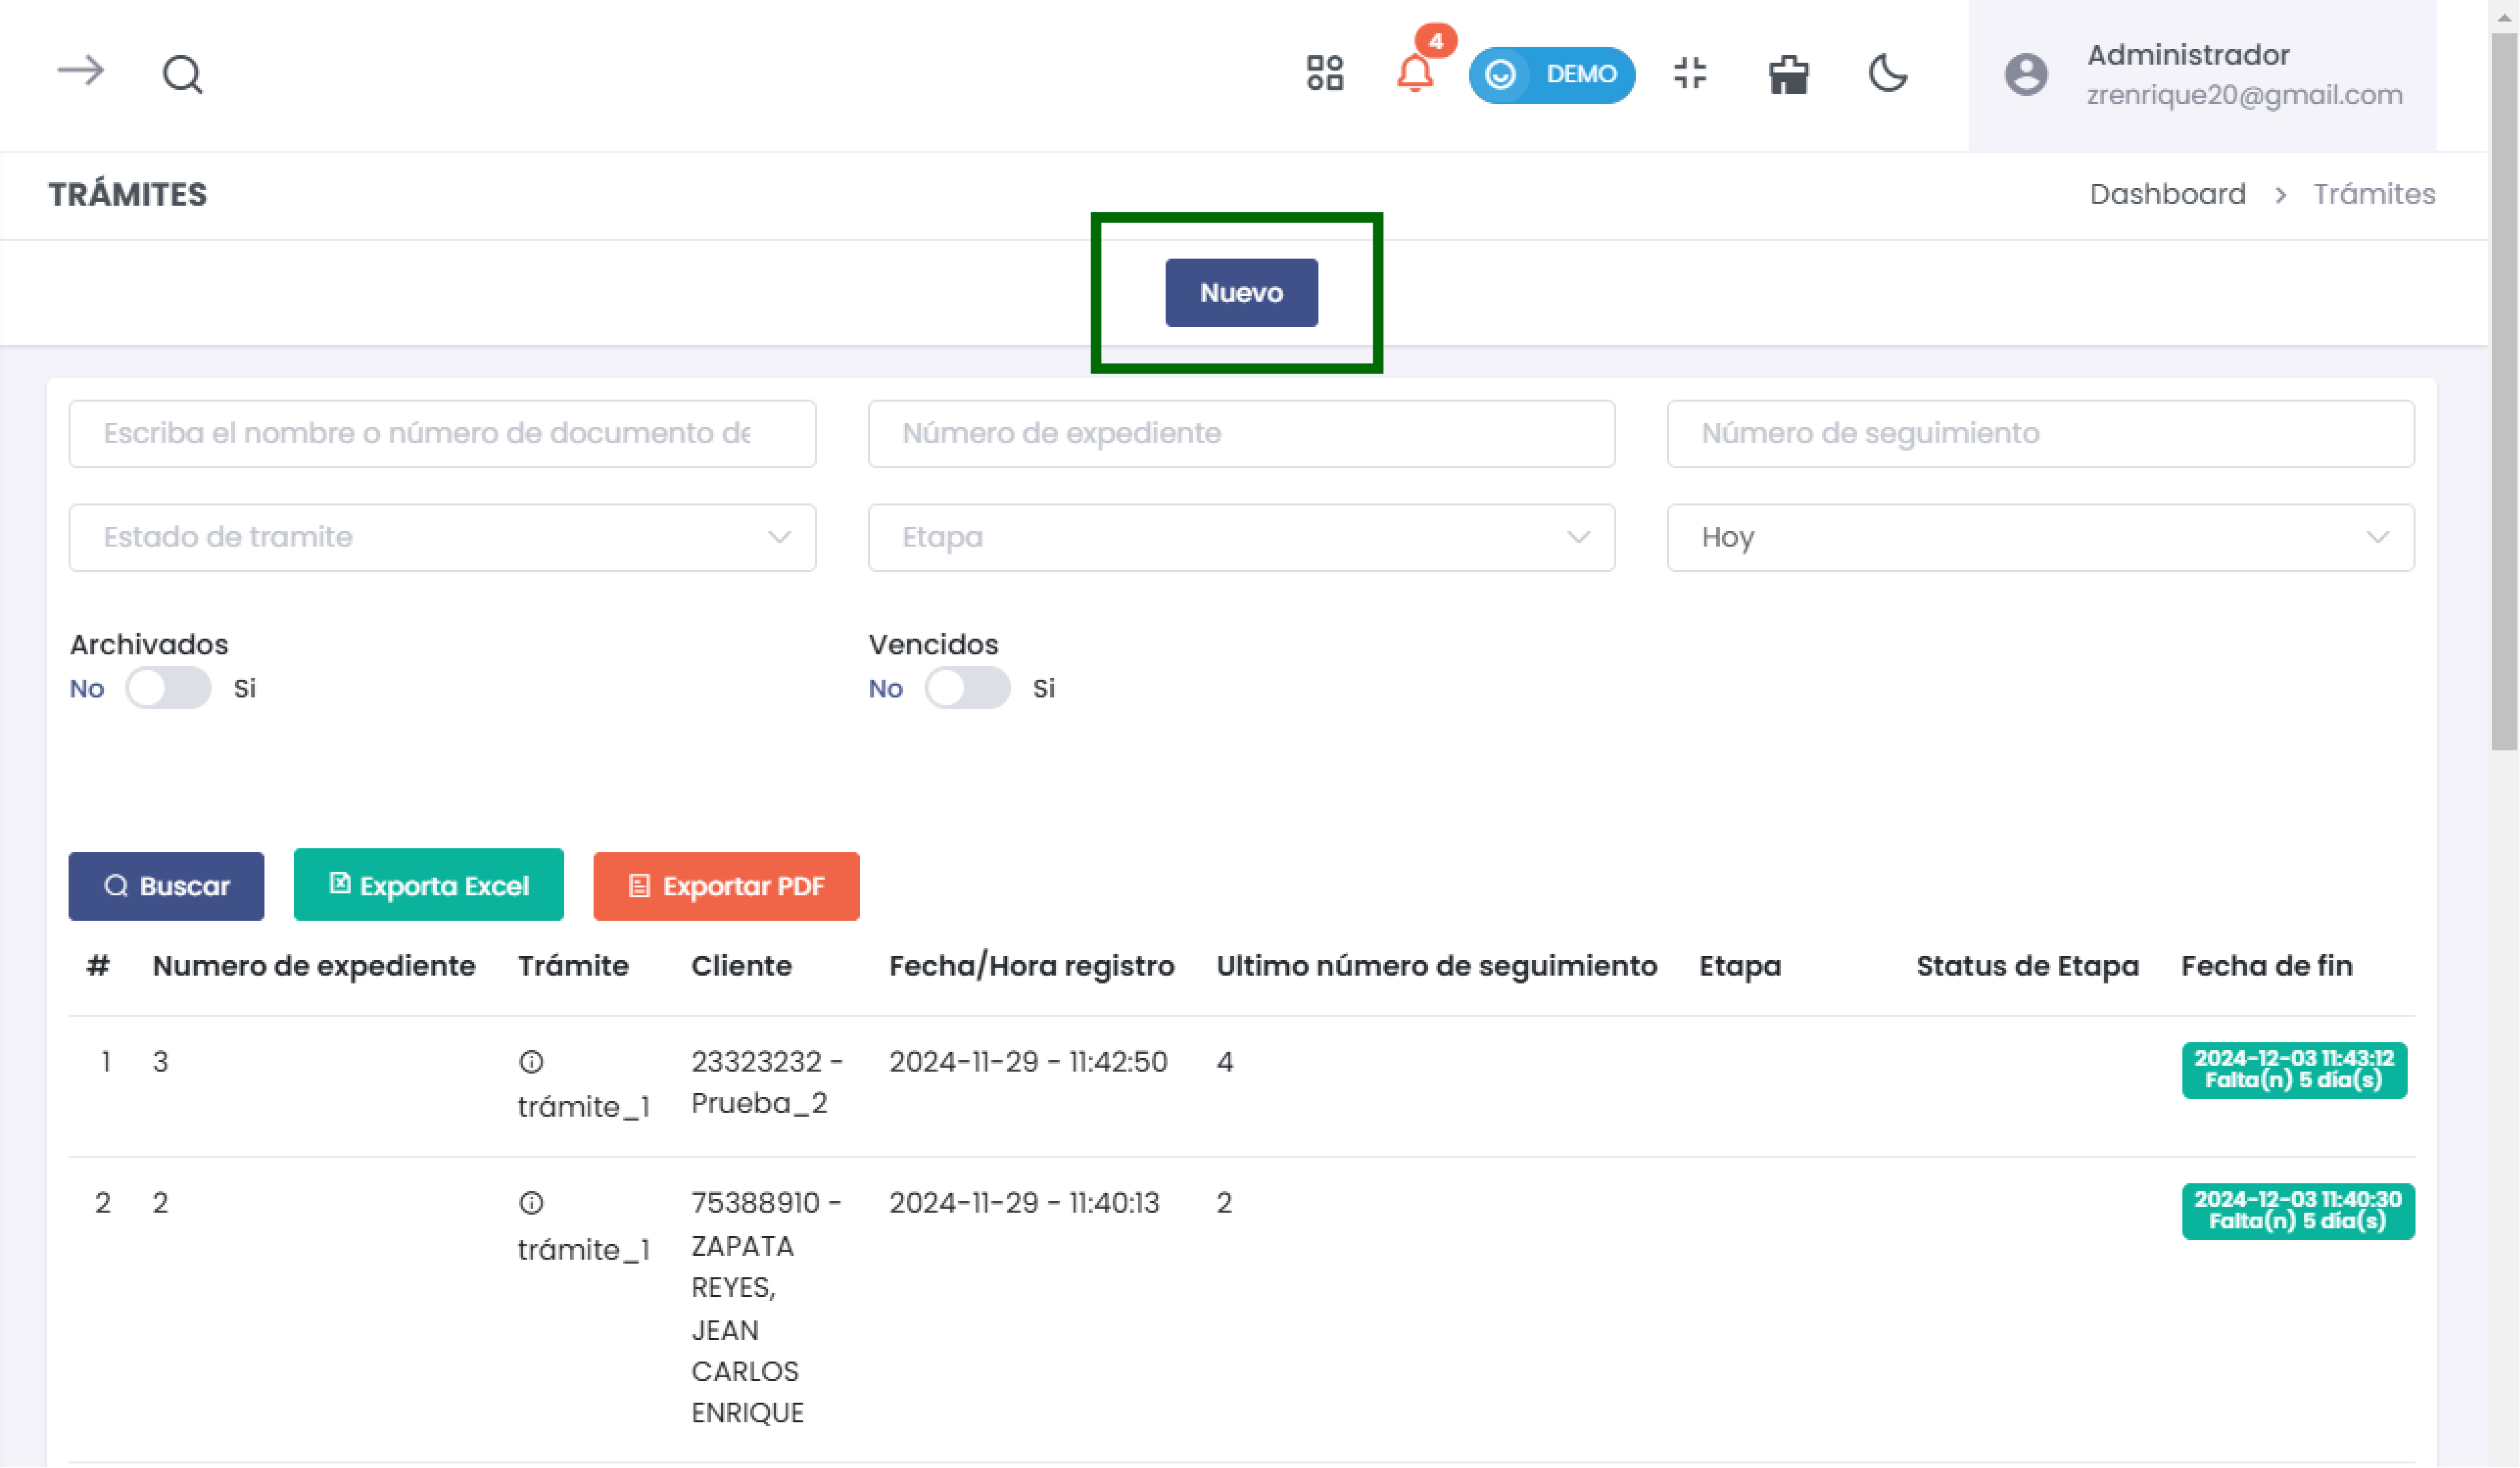The image size is (2520, 1468).
Task: Select Trámites in the breadcrumb
Action: point(2375,194)
